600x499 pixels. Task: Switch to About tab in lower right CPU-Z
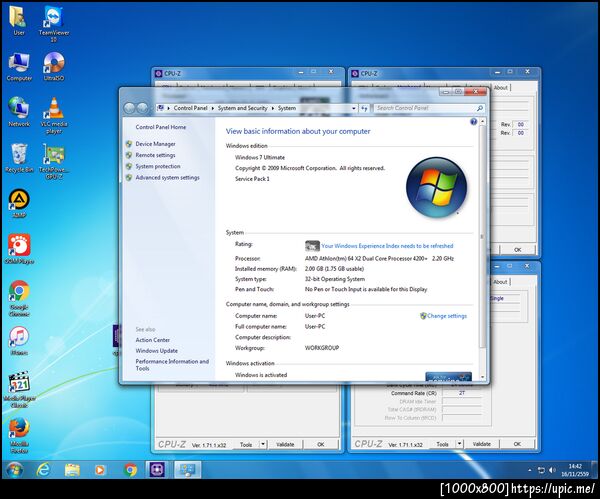(500, 282)
